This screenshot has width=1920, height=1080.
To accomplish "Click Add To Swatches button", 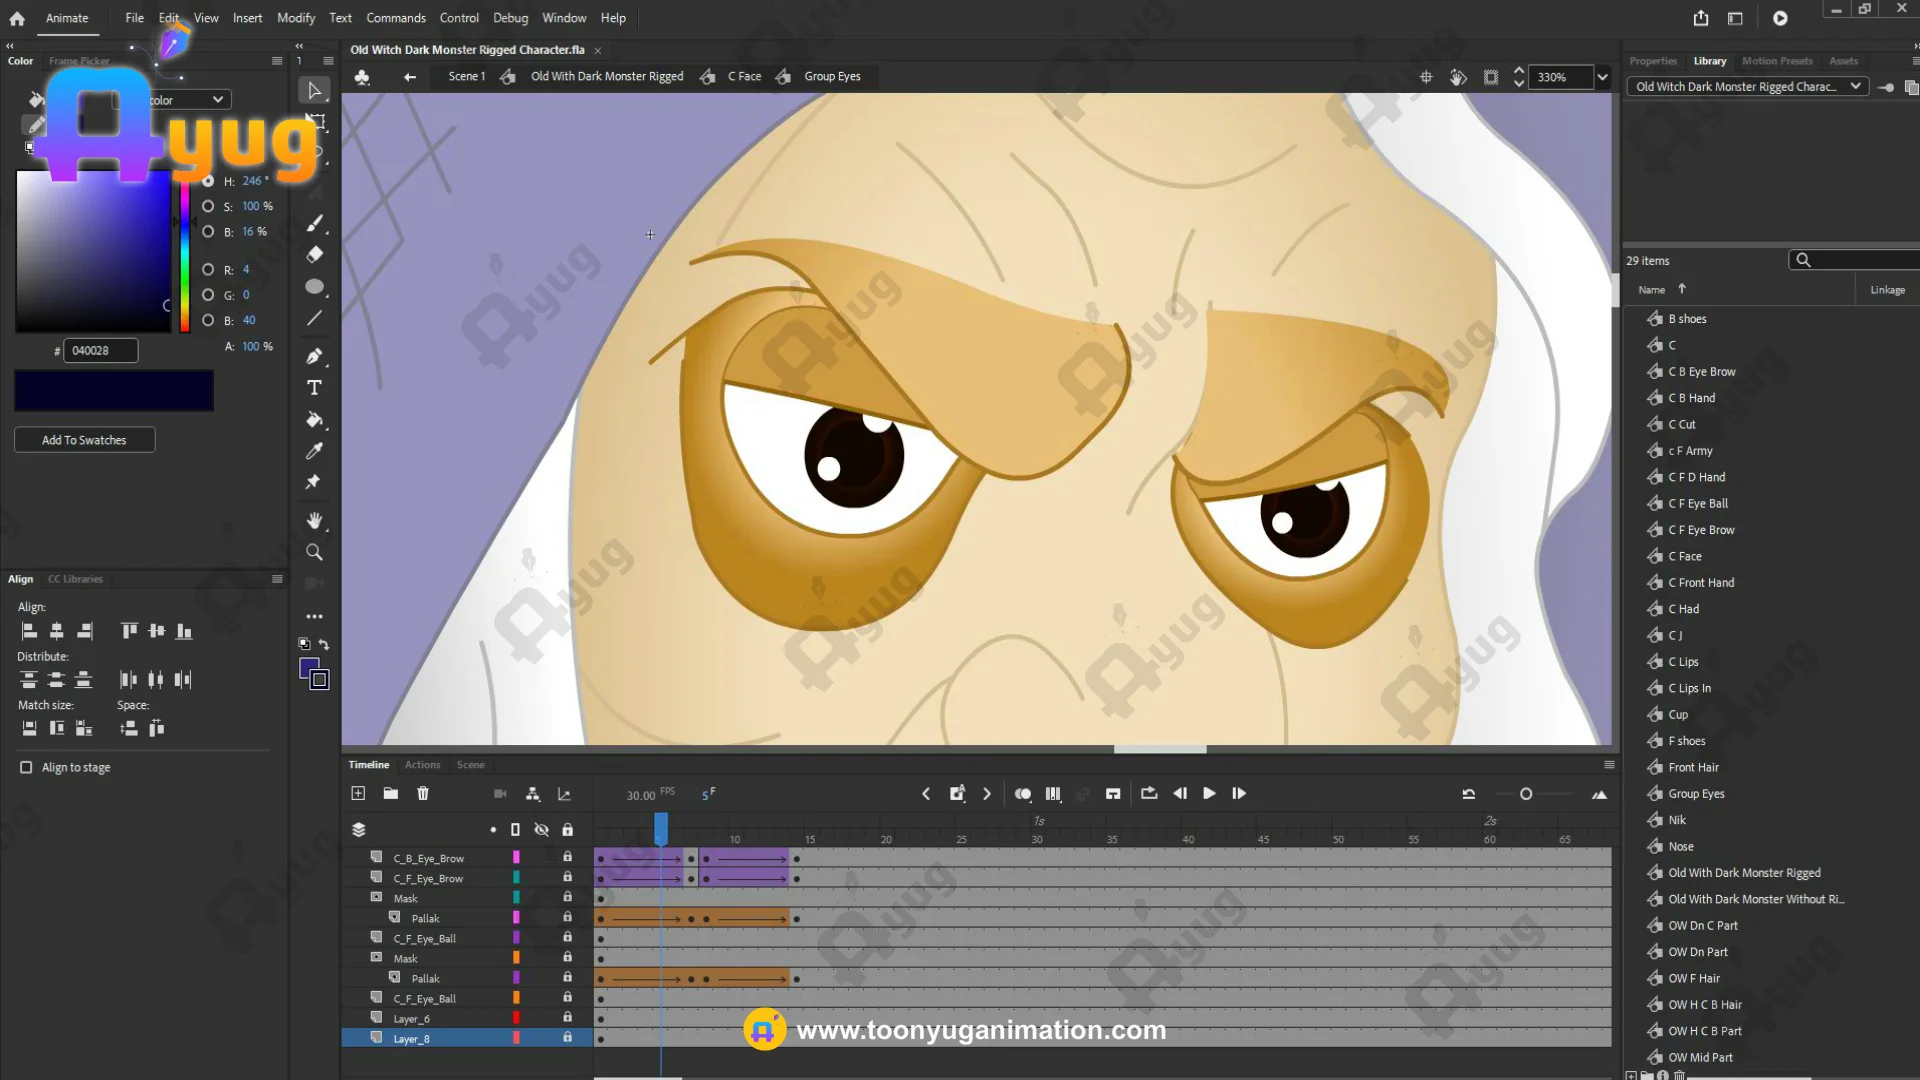I will click(x=84, y=440).
